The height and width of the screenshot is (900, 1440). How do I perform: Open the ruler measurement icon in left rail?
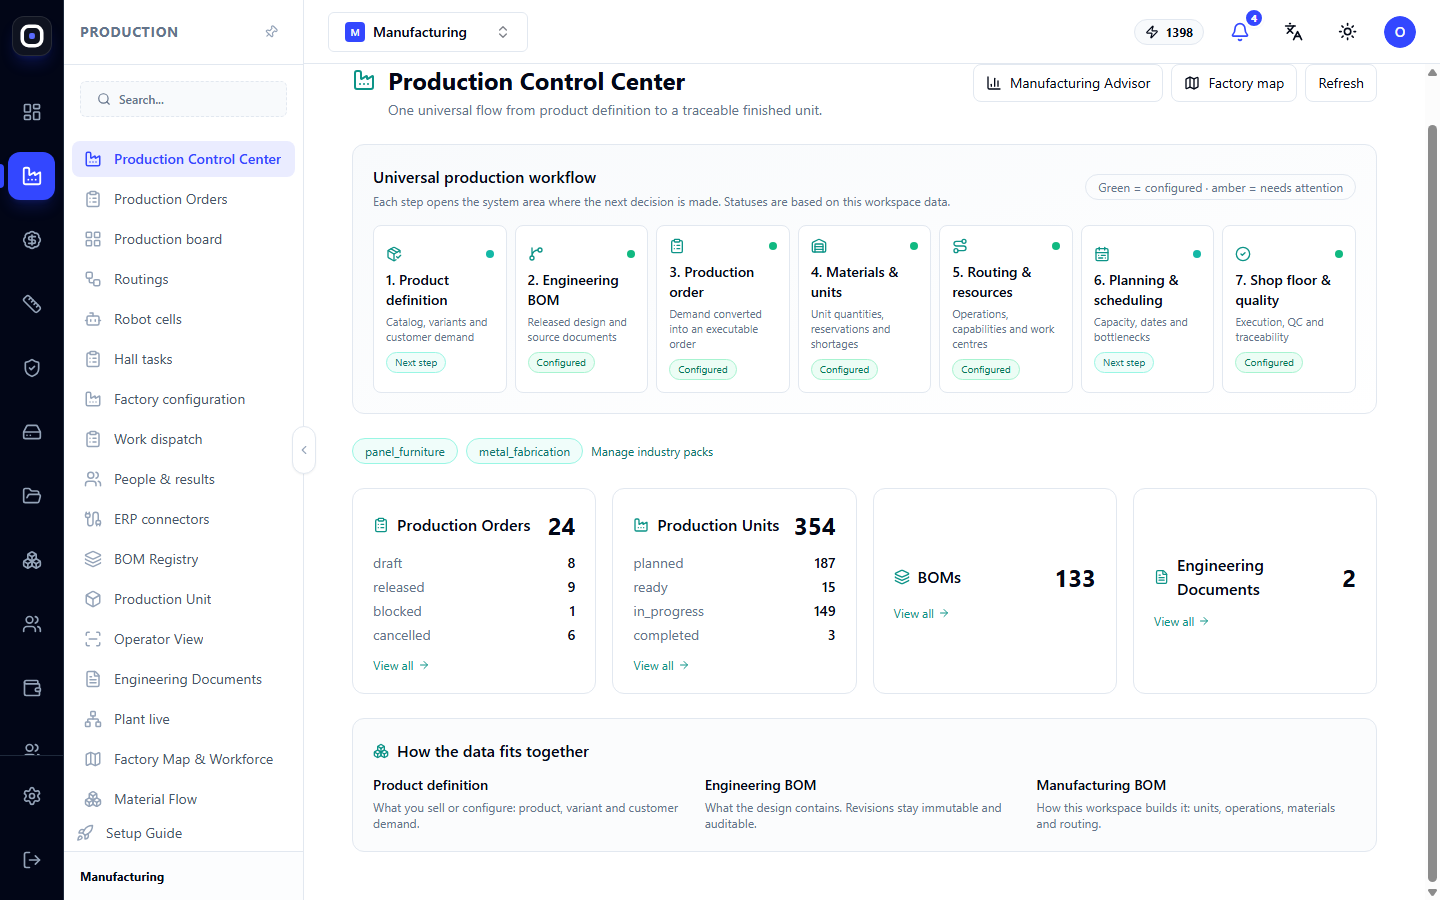pyautogui.click(x=32, y=304)
